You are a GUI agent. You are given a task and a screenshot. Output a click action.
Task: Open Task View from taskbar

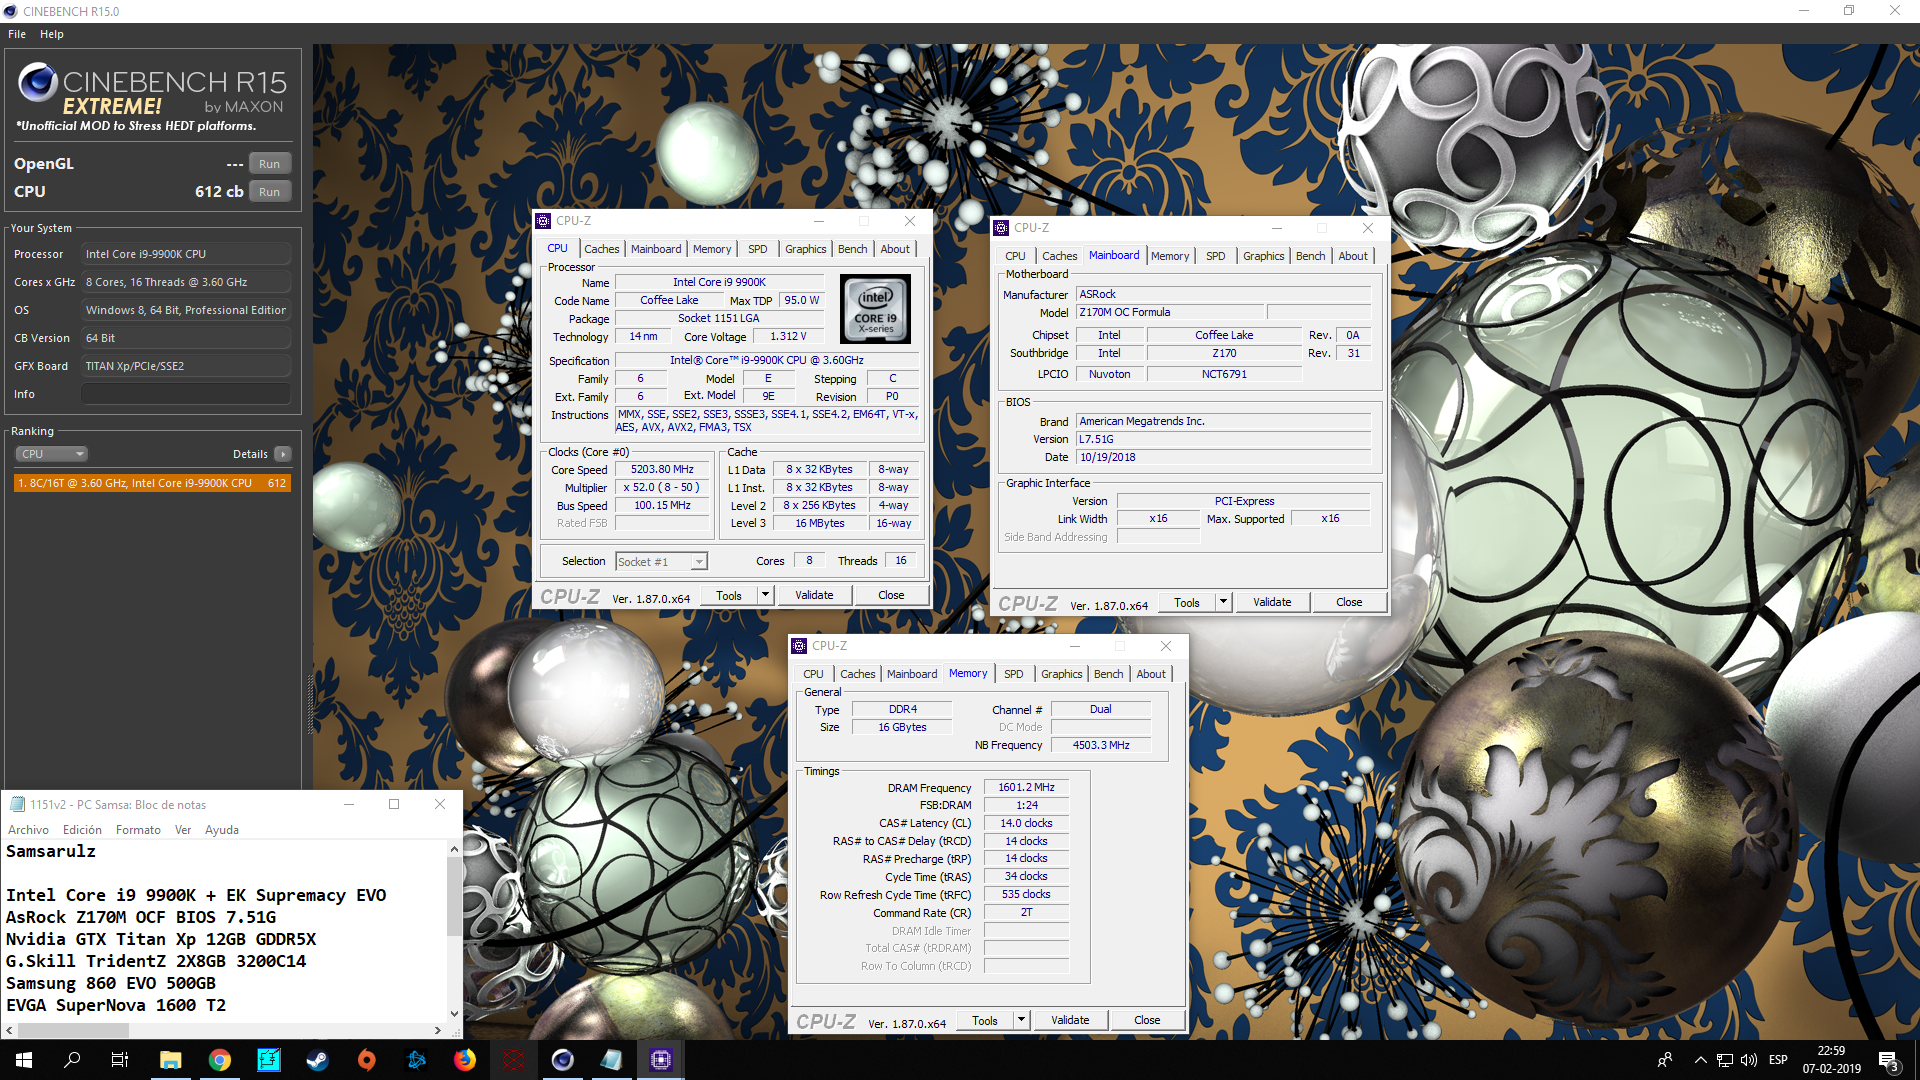tap(120, 1060)
